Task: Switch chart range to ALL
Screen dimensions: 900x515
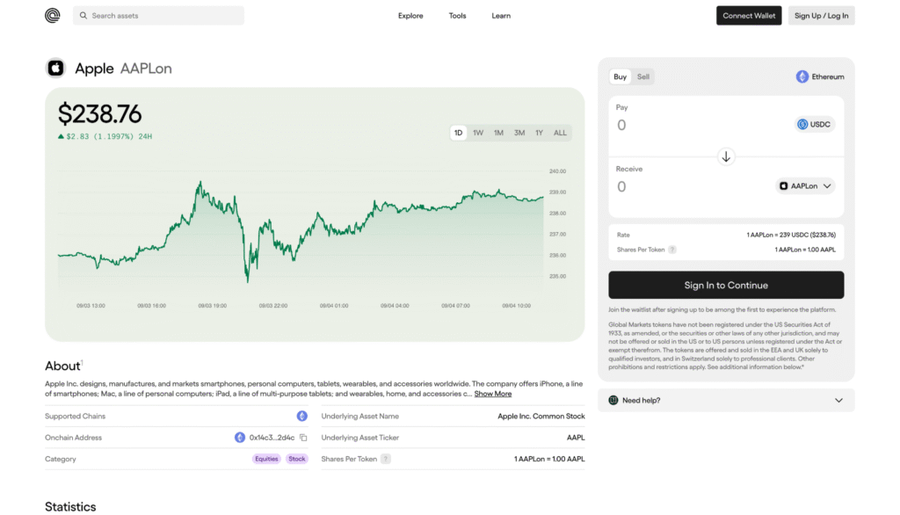Action: [x=560, y=133]
